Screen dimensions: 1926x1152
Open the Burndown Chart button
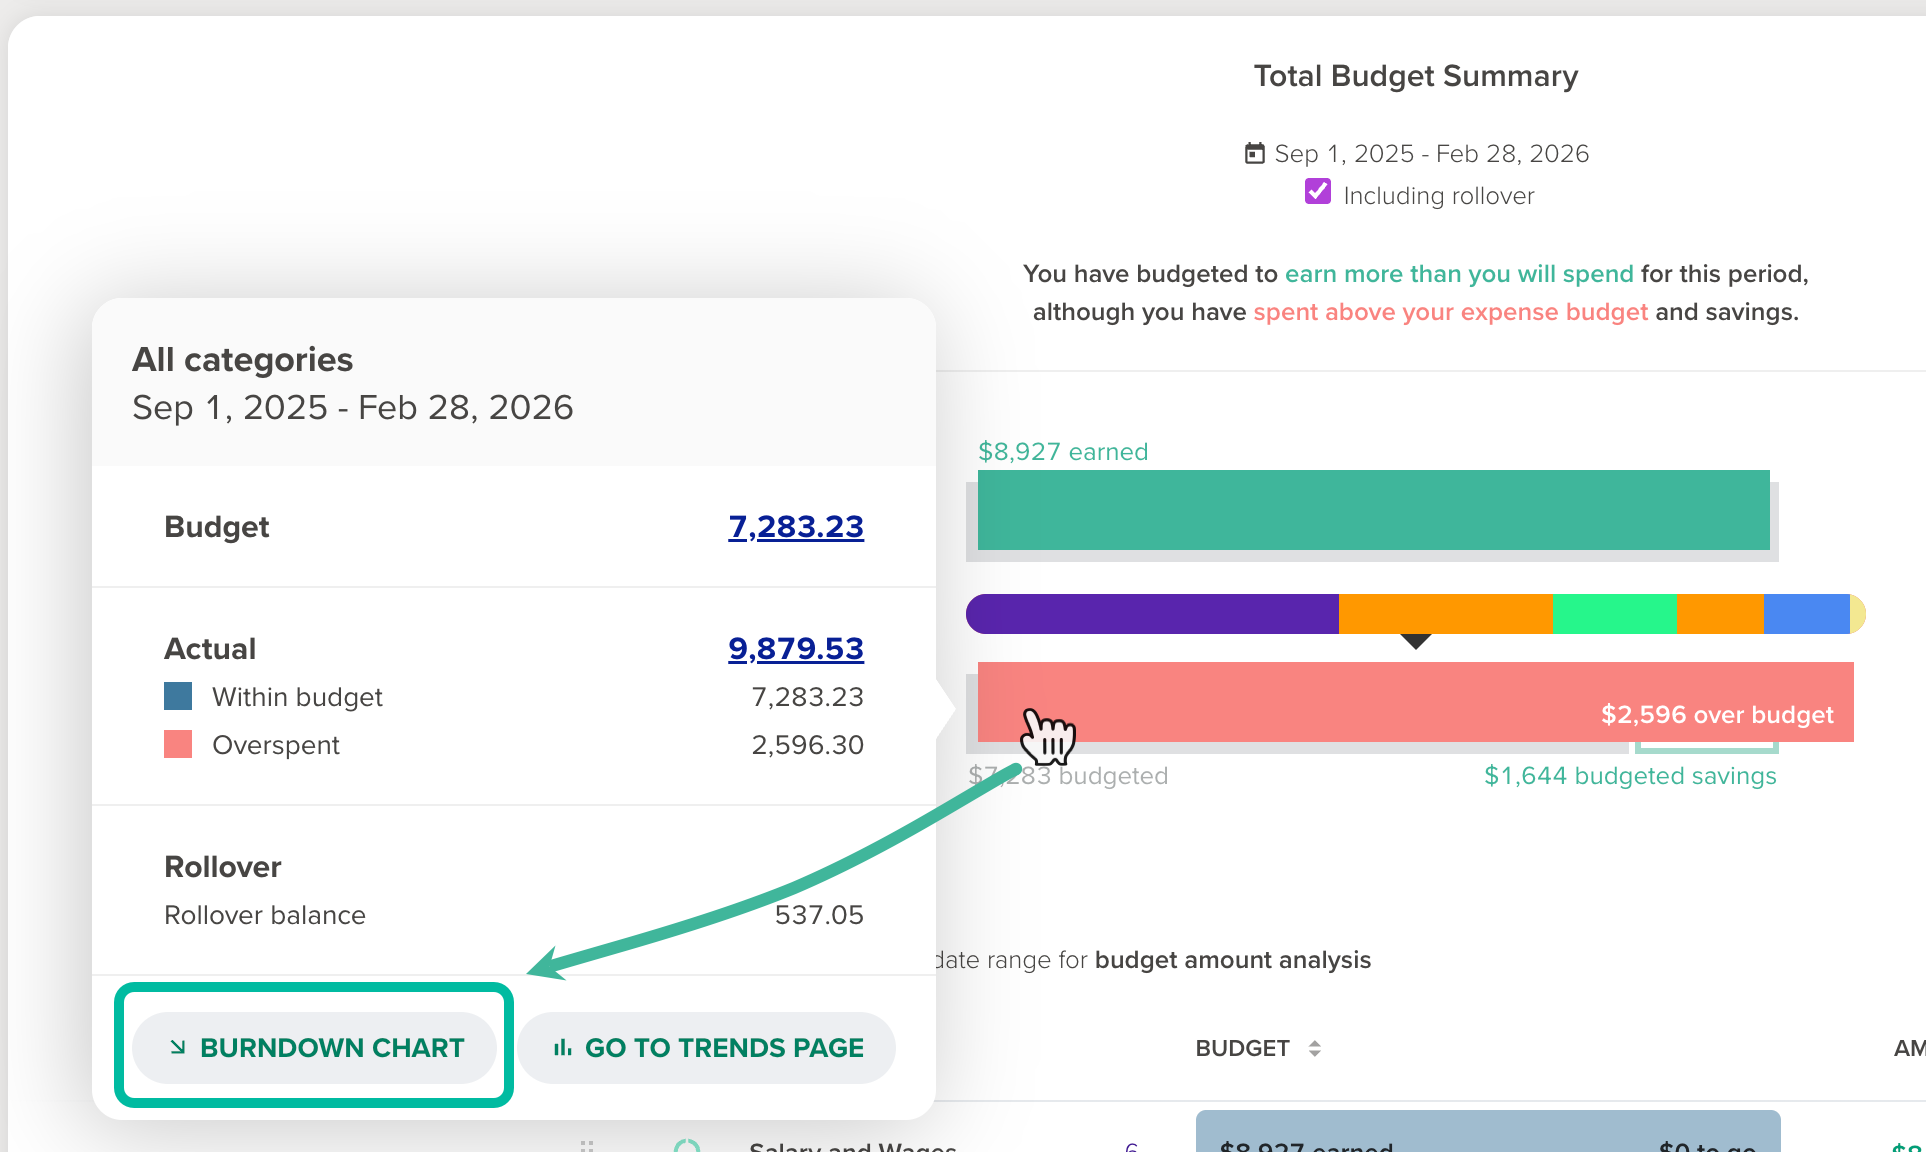pyautogui.click(x=315, y=1047)
